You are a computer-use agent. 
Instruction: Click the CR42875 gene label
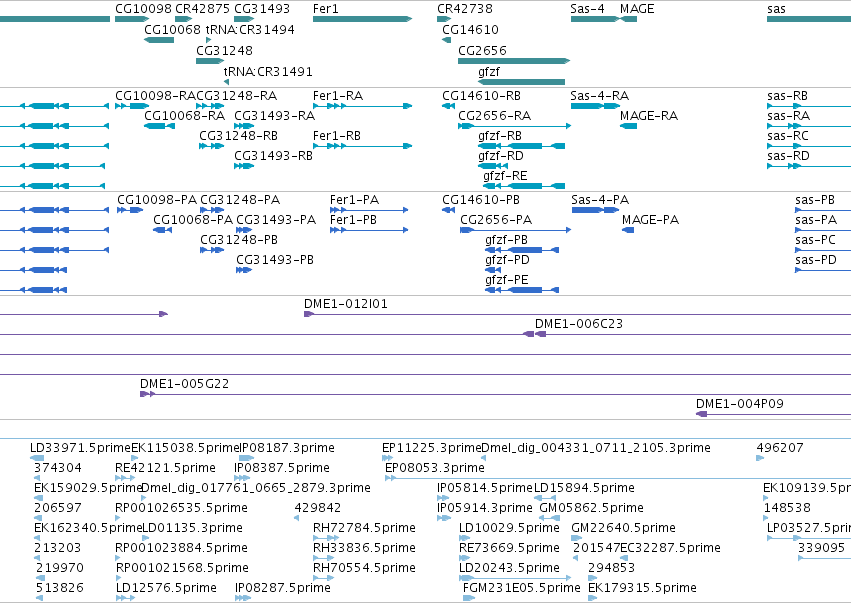[x=202, y=9]
